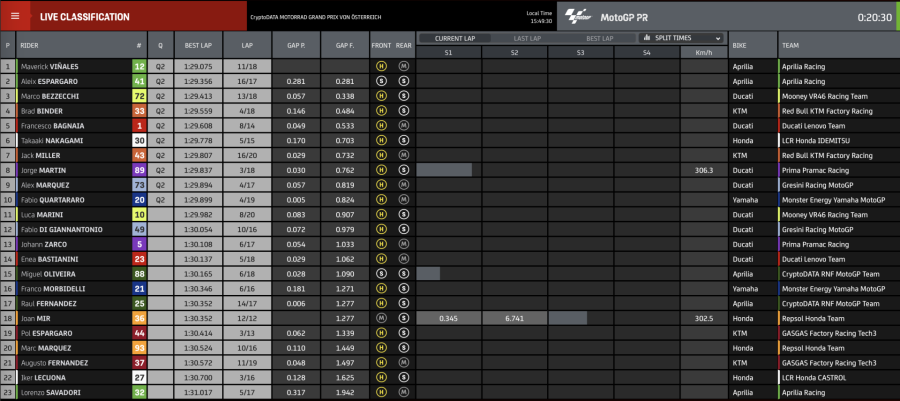
Task: Click the Km/h column header
Action: 704,52
